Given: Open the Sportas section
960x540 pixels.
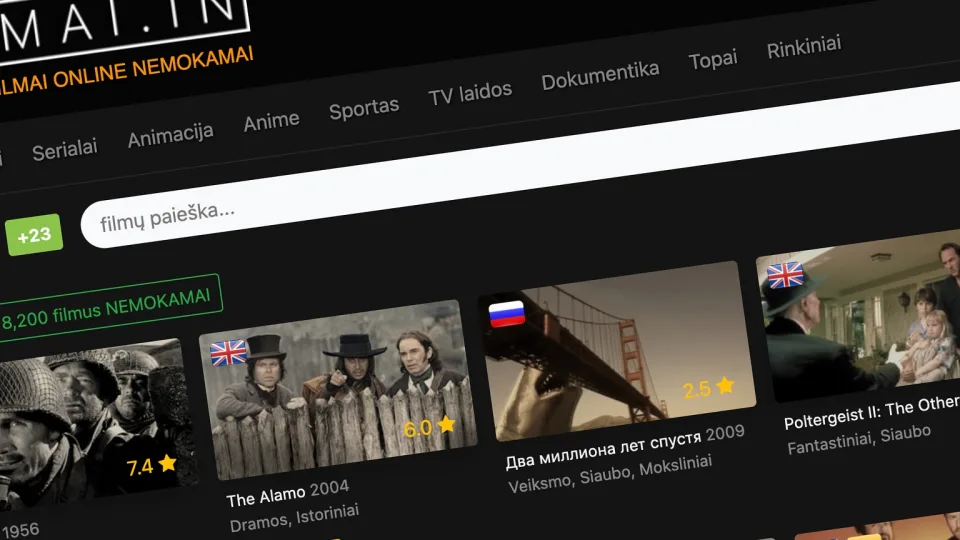Looking at the screenshot, I should point(364,108).
